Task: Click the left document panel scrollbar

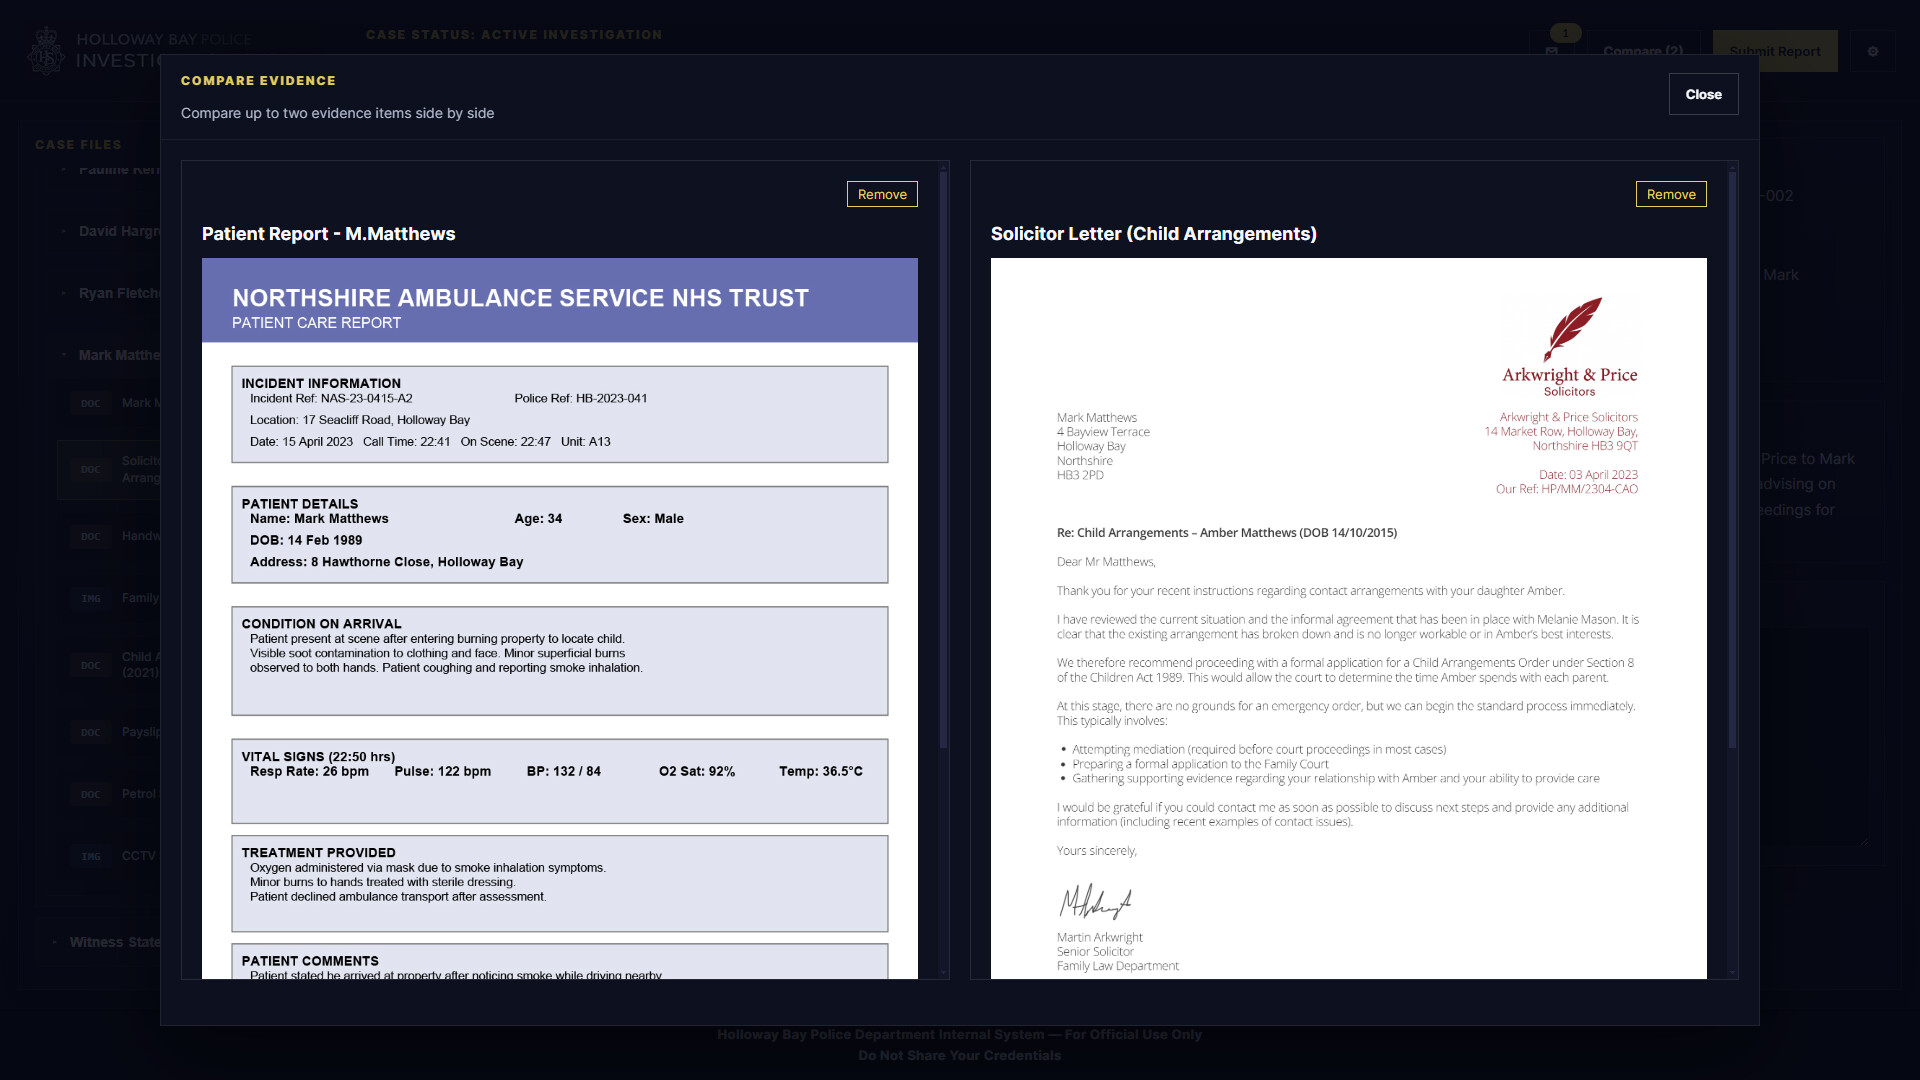Action: click(x=943, y=460)
